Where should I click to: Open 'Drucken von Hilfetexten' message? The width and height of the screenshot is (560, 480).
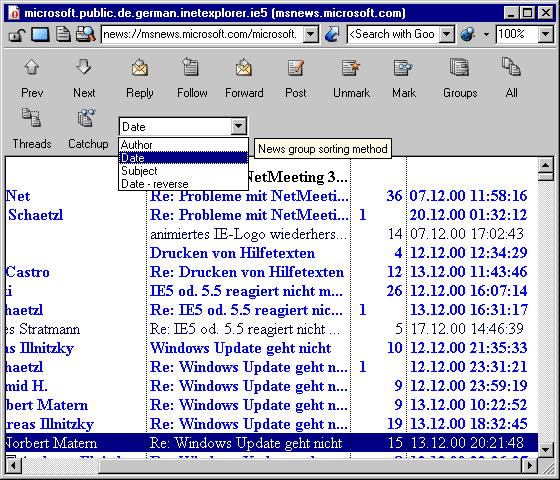tap(232, 253)
